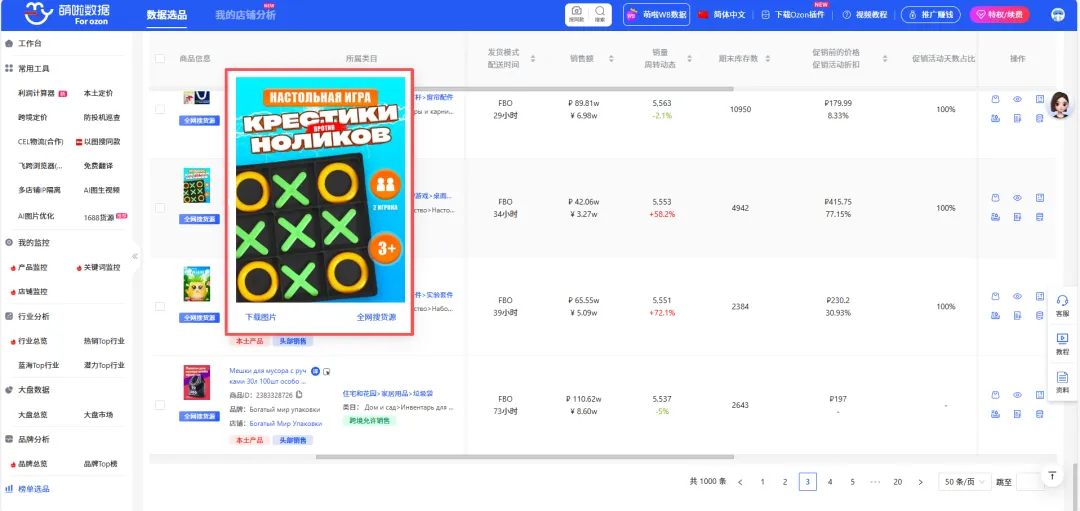The width and height of the screenshot is (1080, 511).
Task: Click 全网搜货源 in the image popup
Action: [x=377, y=317]
